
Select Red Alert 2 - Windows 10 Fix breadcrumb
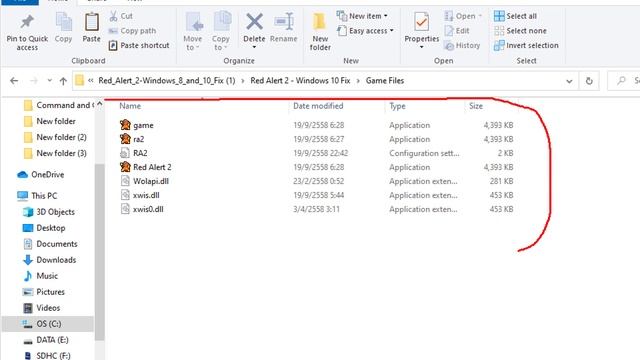click(300, 81)
